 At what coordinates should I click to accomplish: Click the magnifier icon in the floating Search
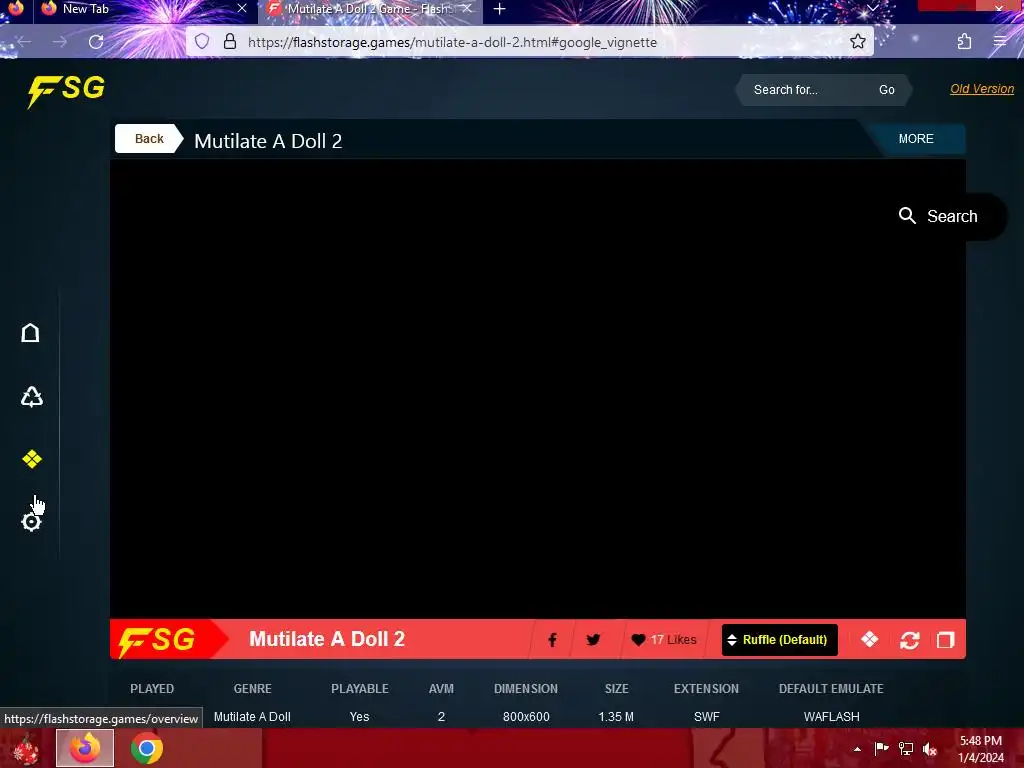pos(907,216)
